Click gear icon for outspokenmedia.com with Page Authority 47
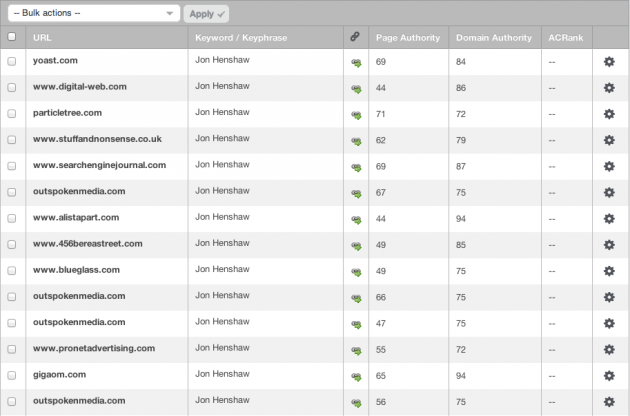Screen dimensions: 630x416 pyautogui.click(x=609, y=323)
